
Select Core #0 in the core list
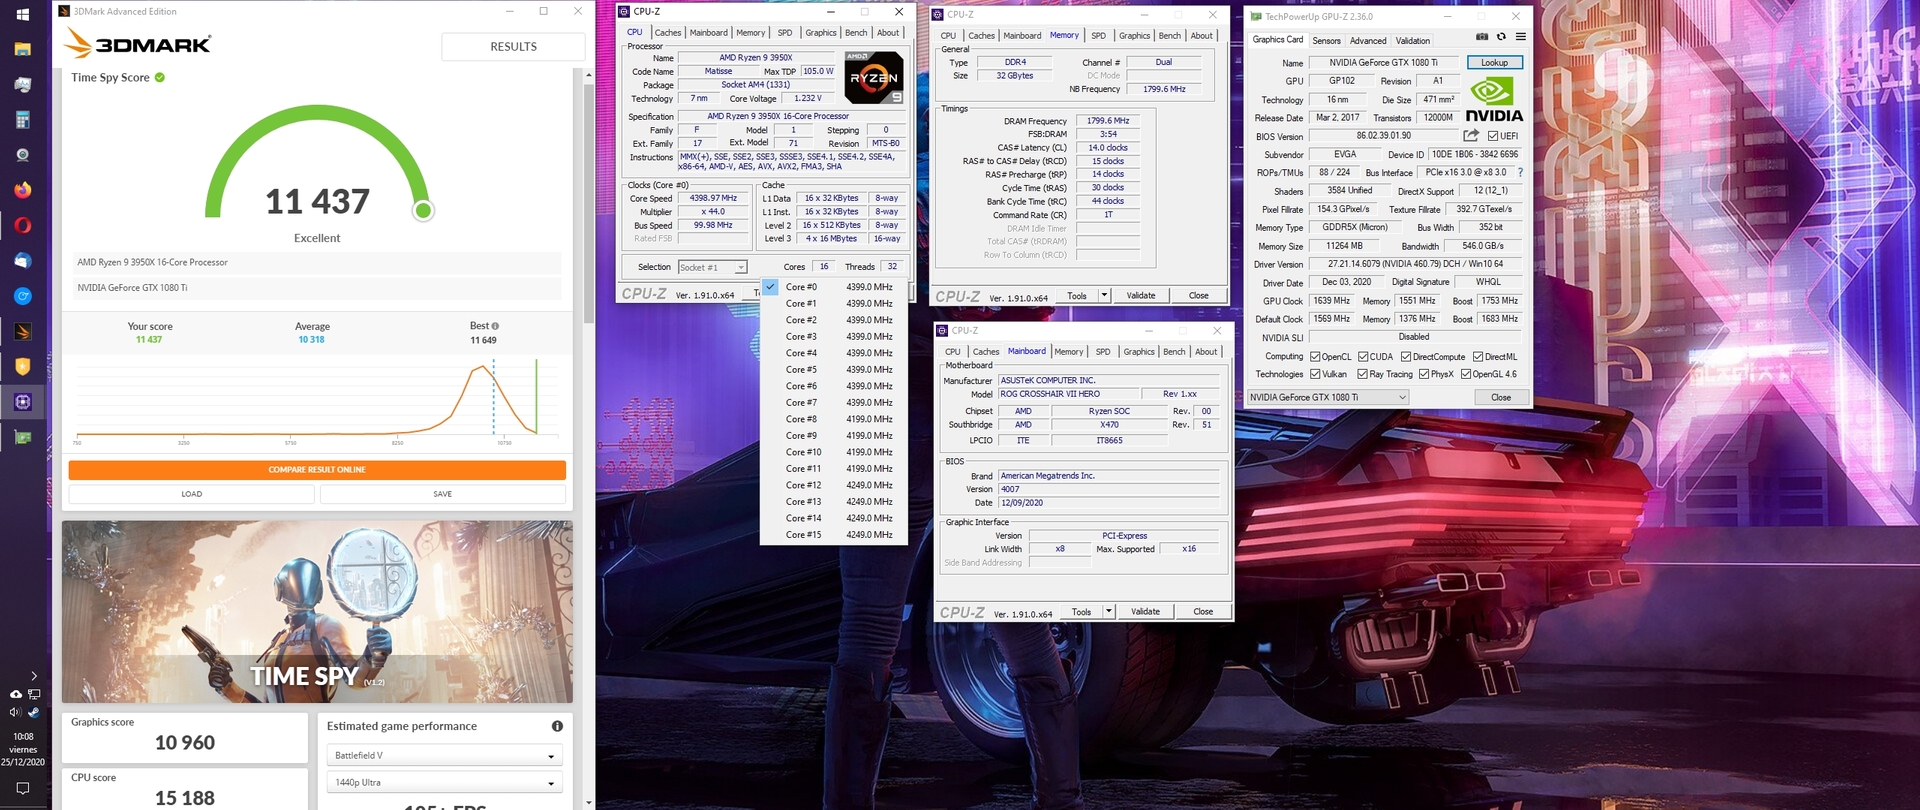point(834,287)
